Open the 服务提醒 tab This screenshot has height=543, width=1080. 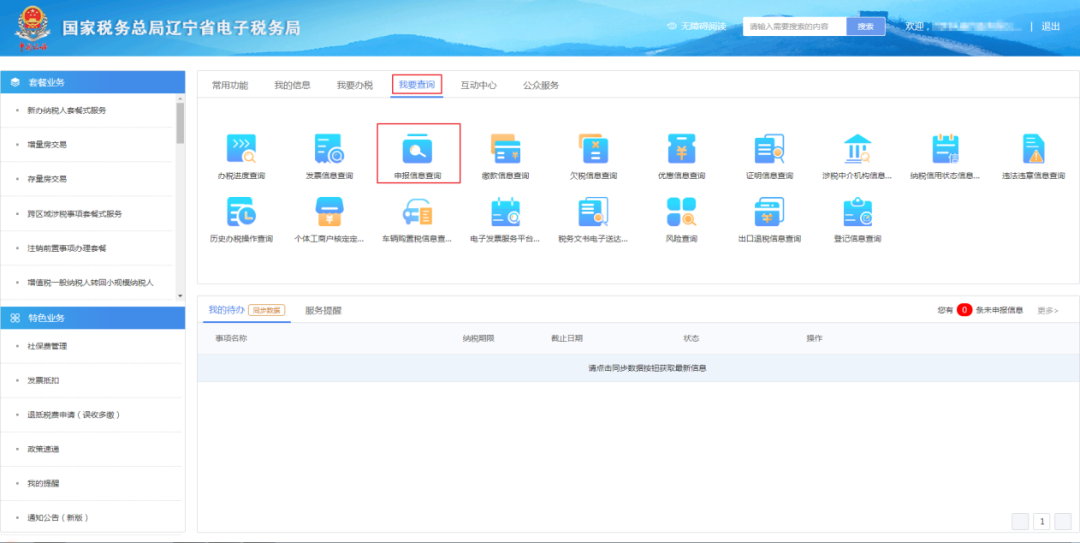click(x=323, y=310)
